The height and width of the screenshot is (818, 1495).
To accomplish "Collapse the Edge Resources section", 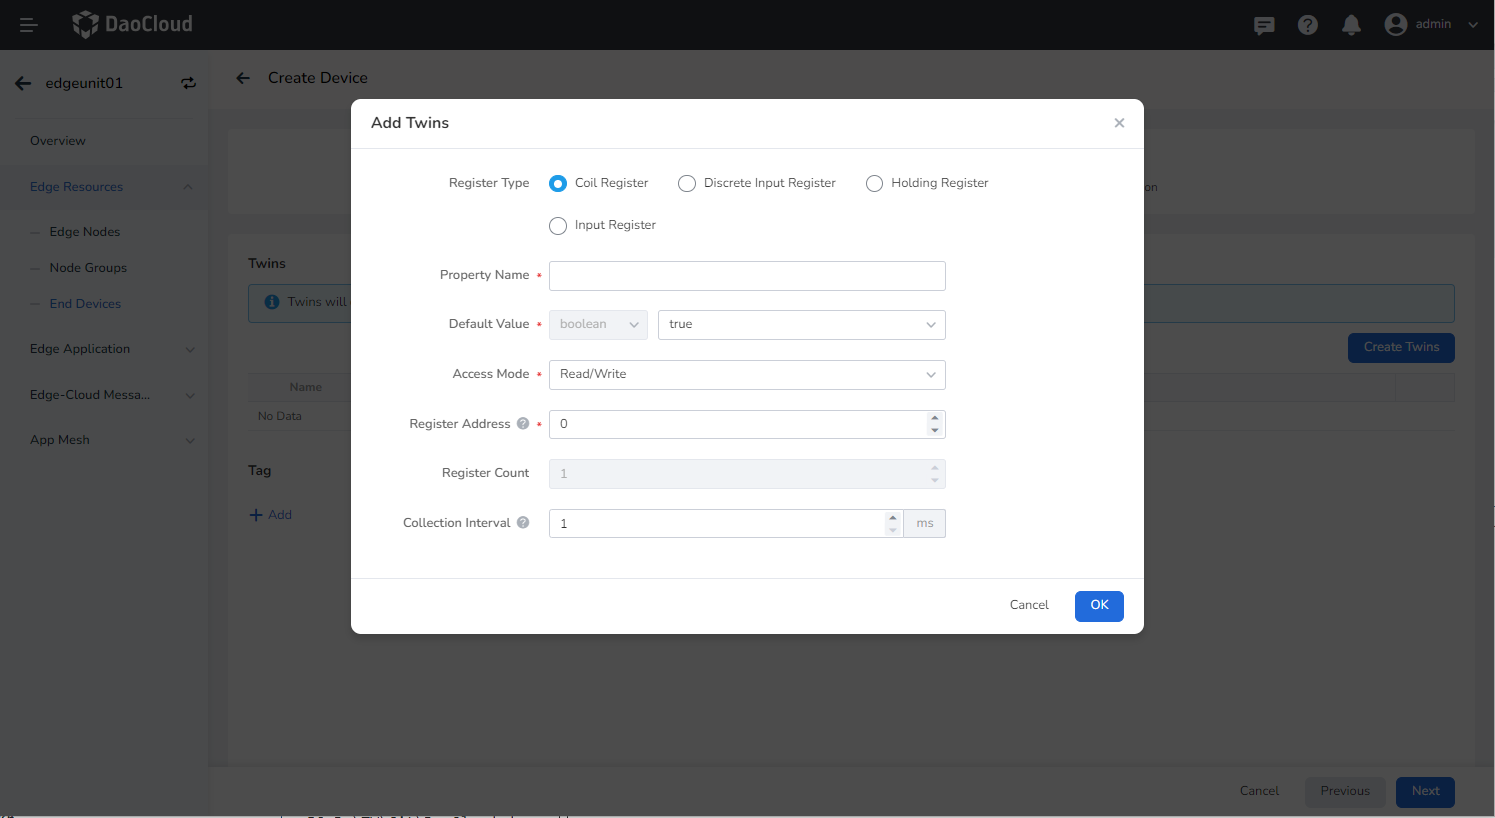I will click(104, 187).
